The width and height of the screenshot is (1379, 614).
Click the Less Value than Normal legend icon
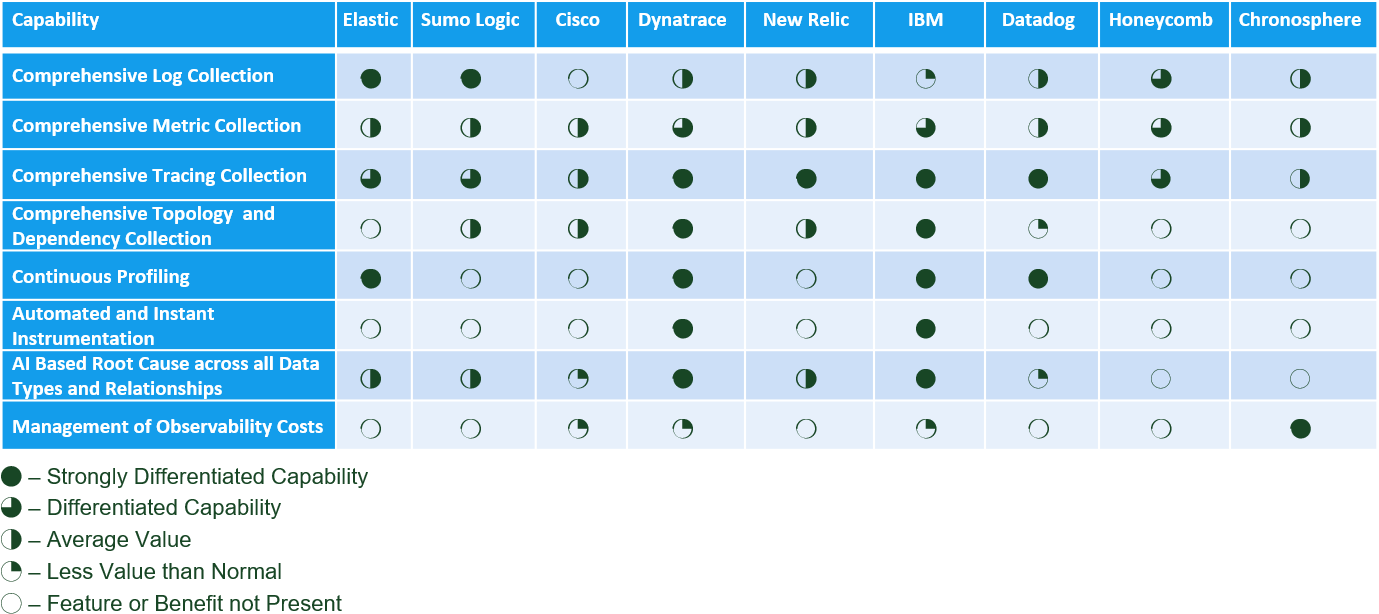[x=12, y=572]
